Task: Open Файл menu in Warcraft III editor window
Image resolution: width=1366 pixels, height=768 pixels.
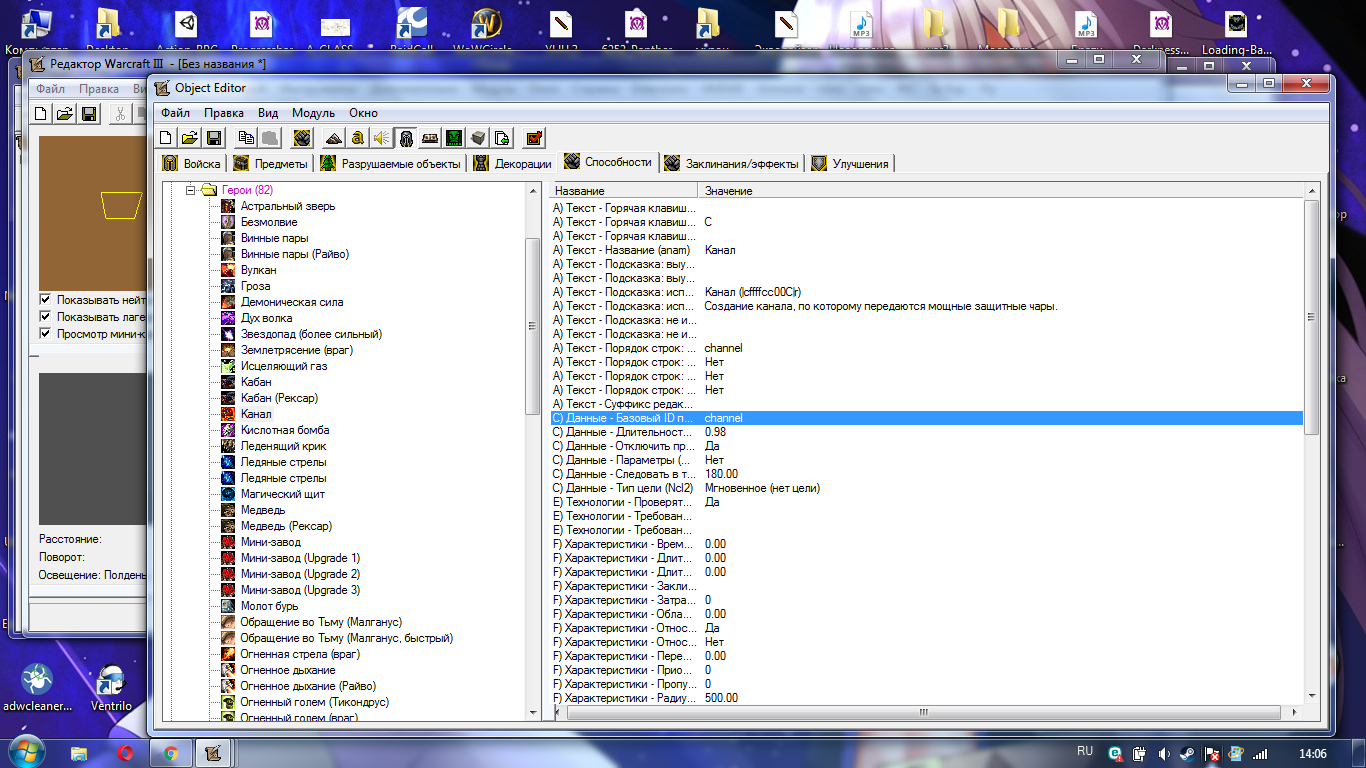Action: 50,89
